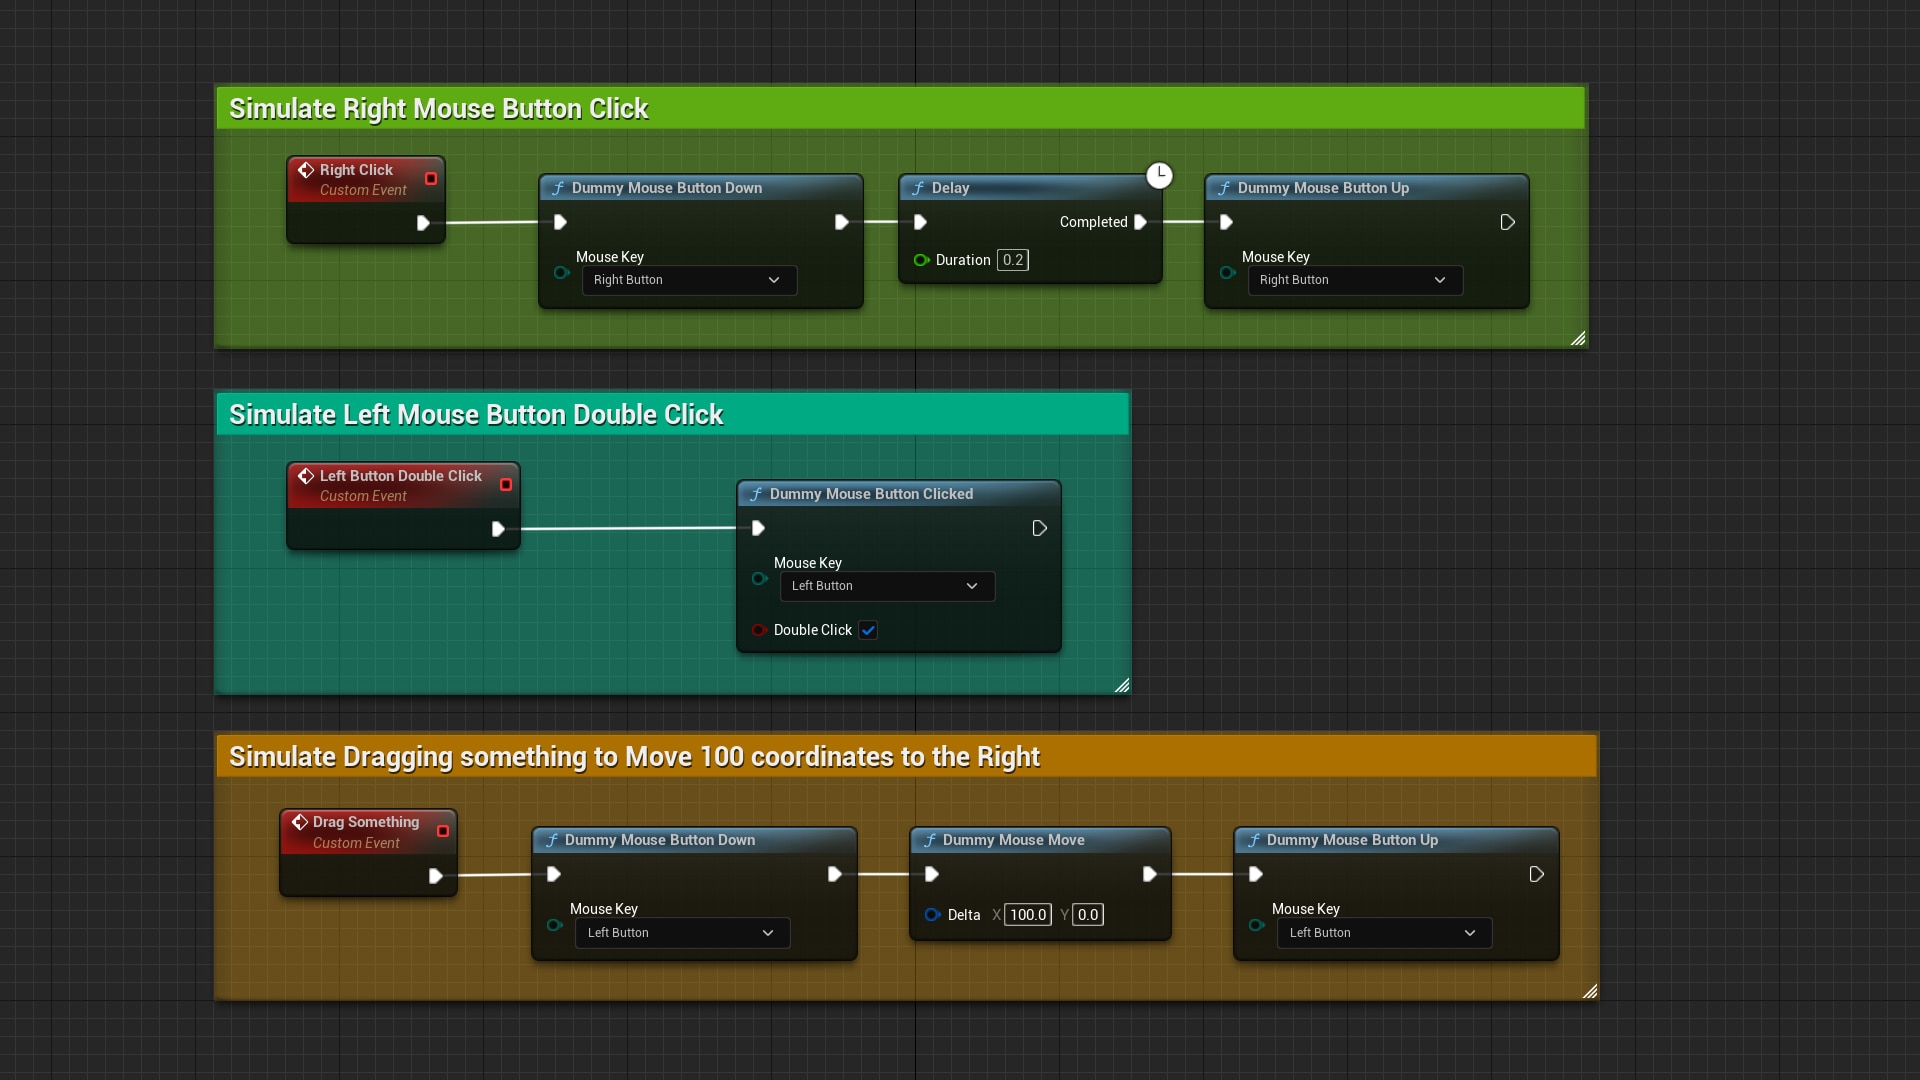Click the exec output pin of Dummy Mouse Button Up

coord(1507,222)
